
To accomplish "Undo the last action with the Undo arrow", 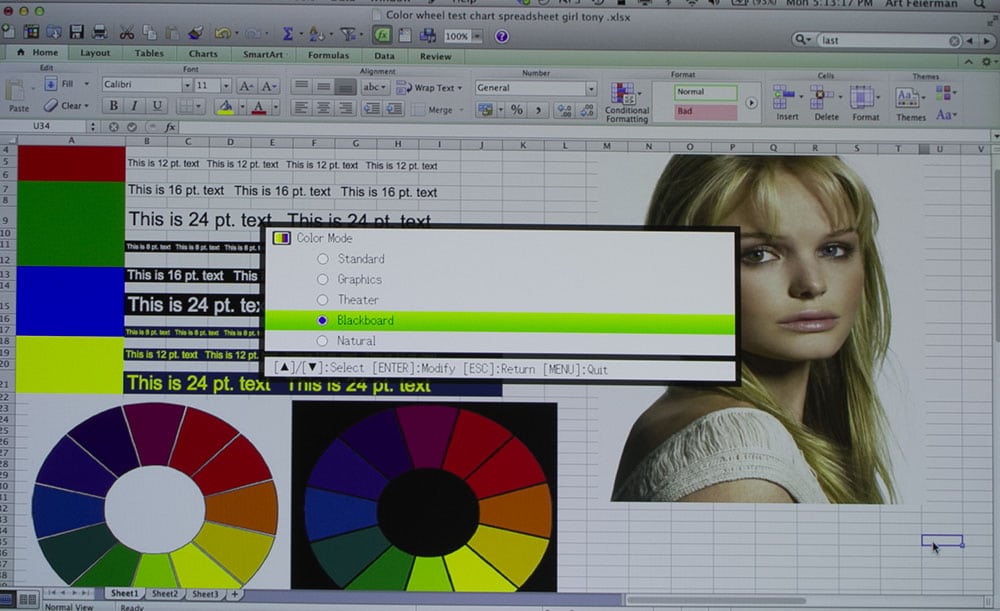I will coord(222,33).
